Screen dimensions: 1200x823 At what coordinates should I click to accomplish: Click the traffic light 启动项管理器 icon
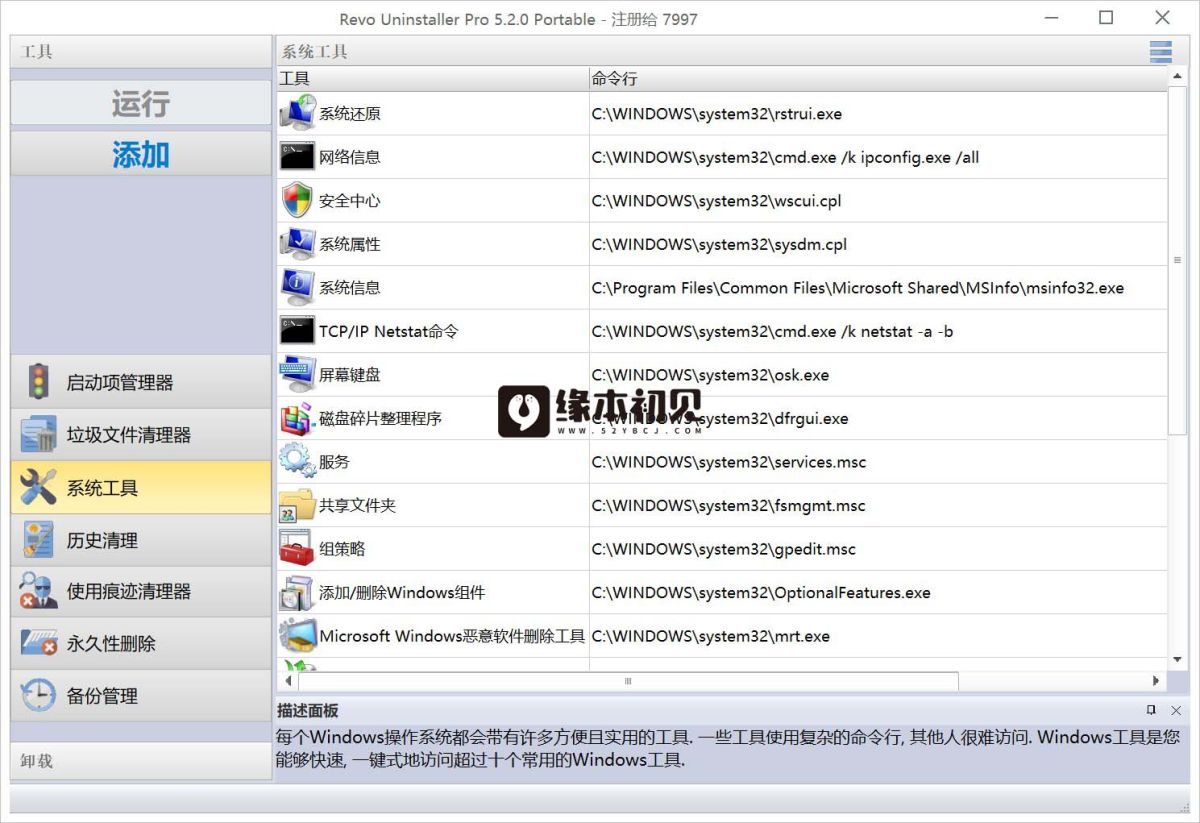(x=38, y=382)
